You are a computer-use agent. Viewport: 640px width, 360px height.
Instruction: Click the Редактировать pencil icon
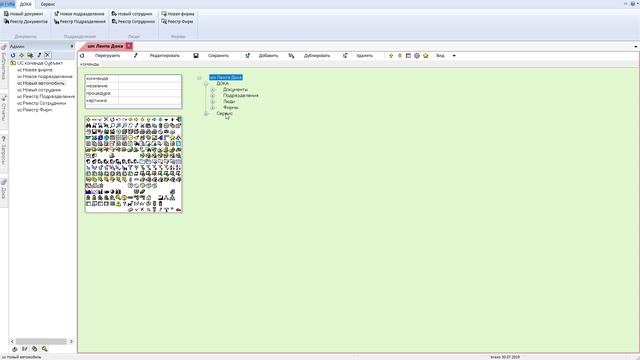[x=136, y=56]
